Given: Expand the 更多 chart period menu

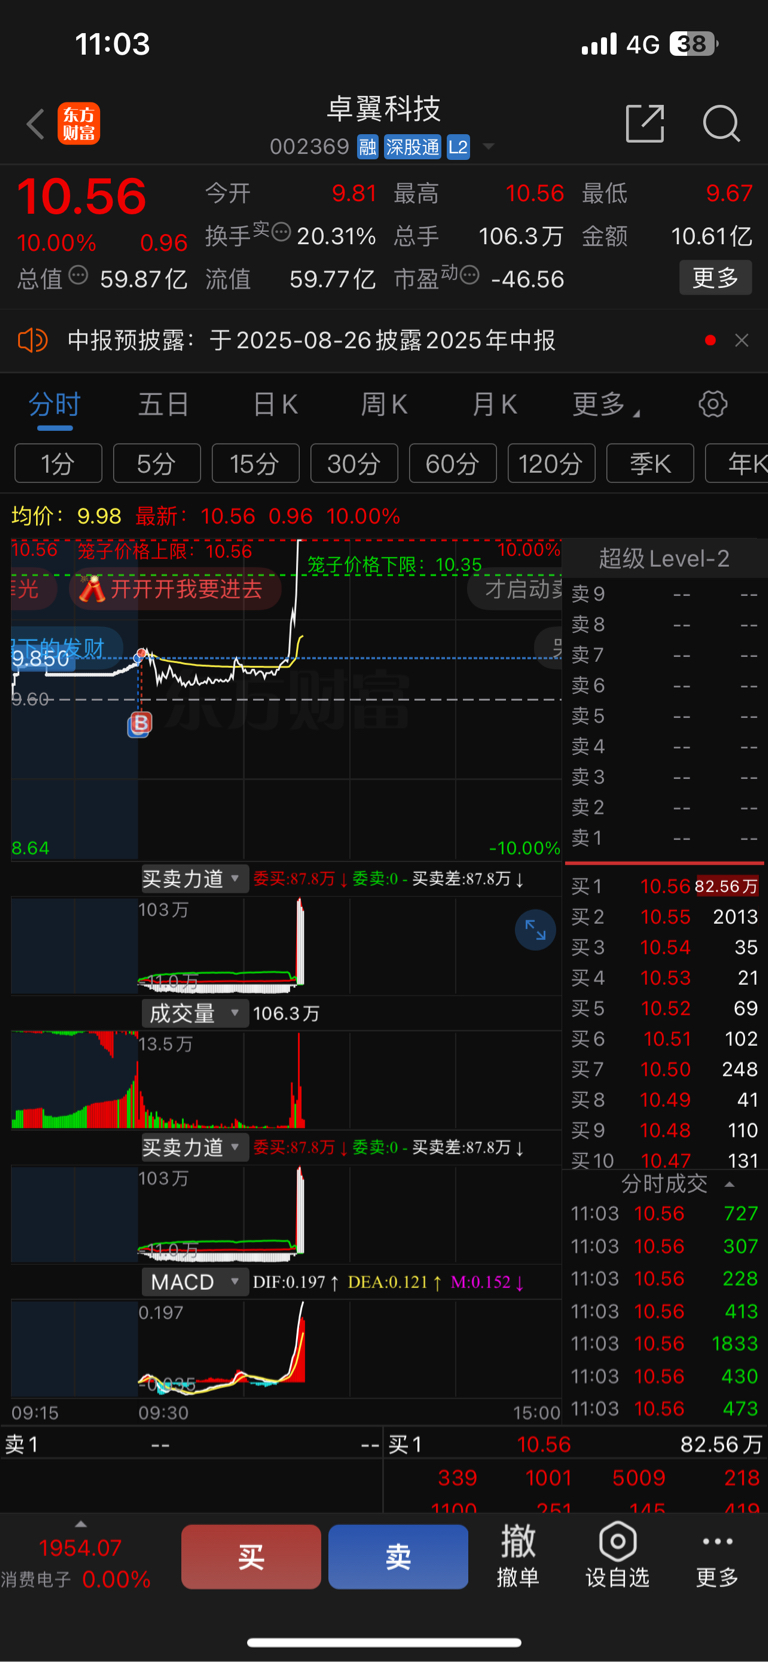Looking at the screenshot, I should [606, 405].
